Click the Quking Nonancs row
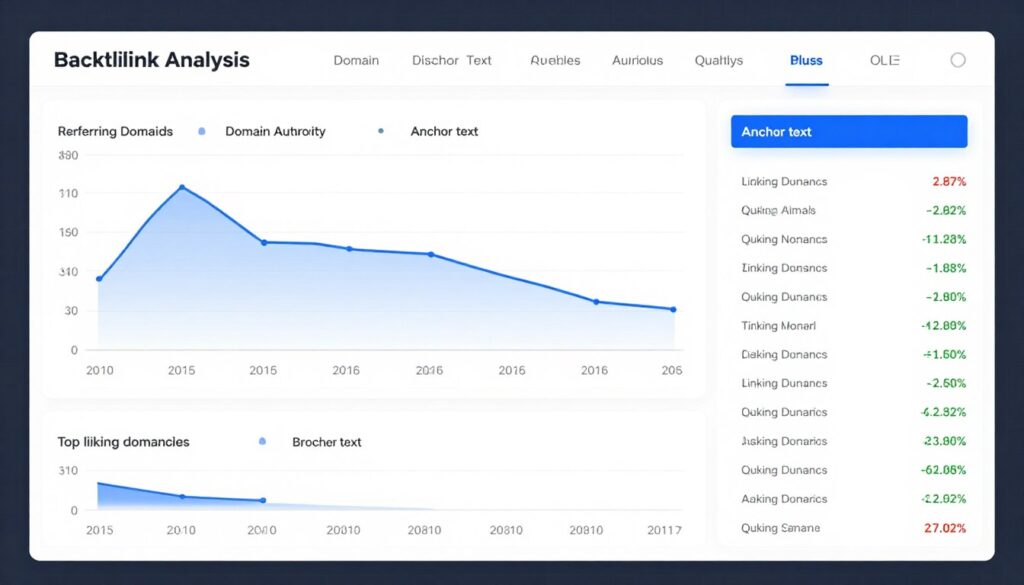Screen dimensions: 1024x585 [x=853, y=239]
